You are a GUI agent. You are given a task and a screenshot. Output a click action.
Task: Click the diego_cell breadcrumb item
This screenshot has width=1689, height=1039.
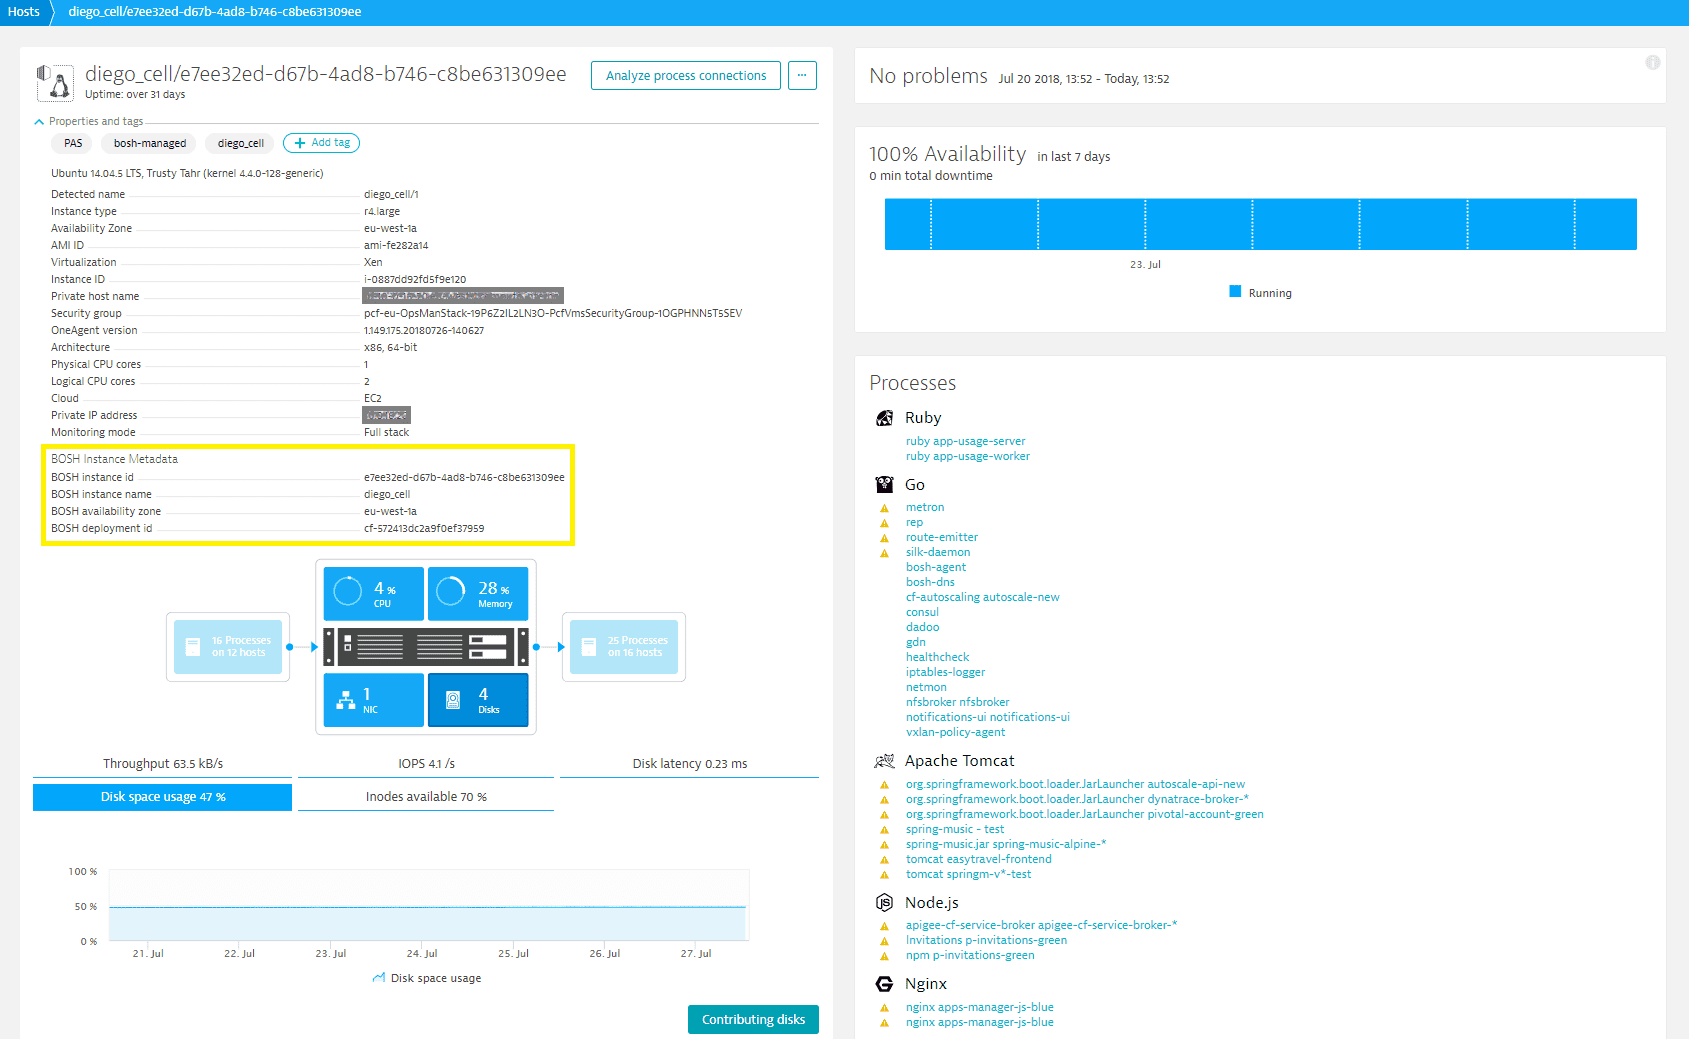(x=215, y=12)
